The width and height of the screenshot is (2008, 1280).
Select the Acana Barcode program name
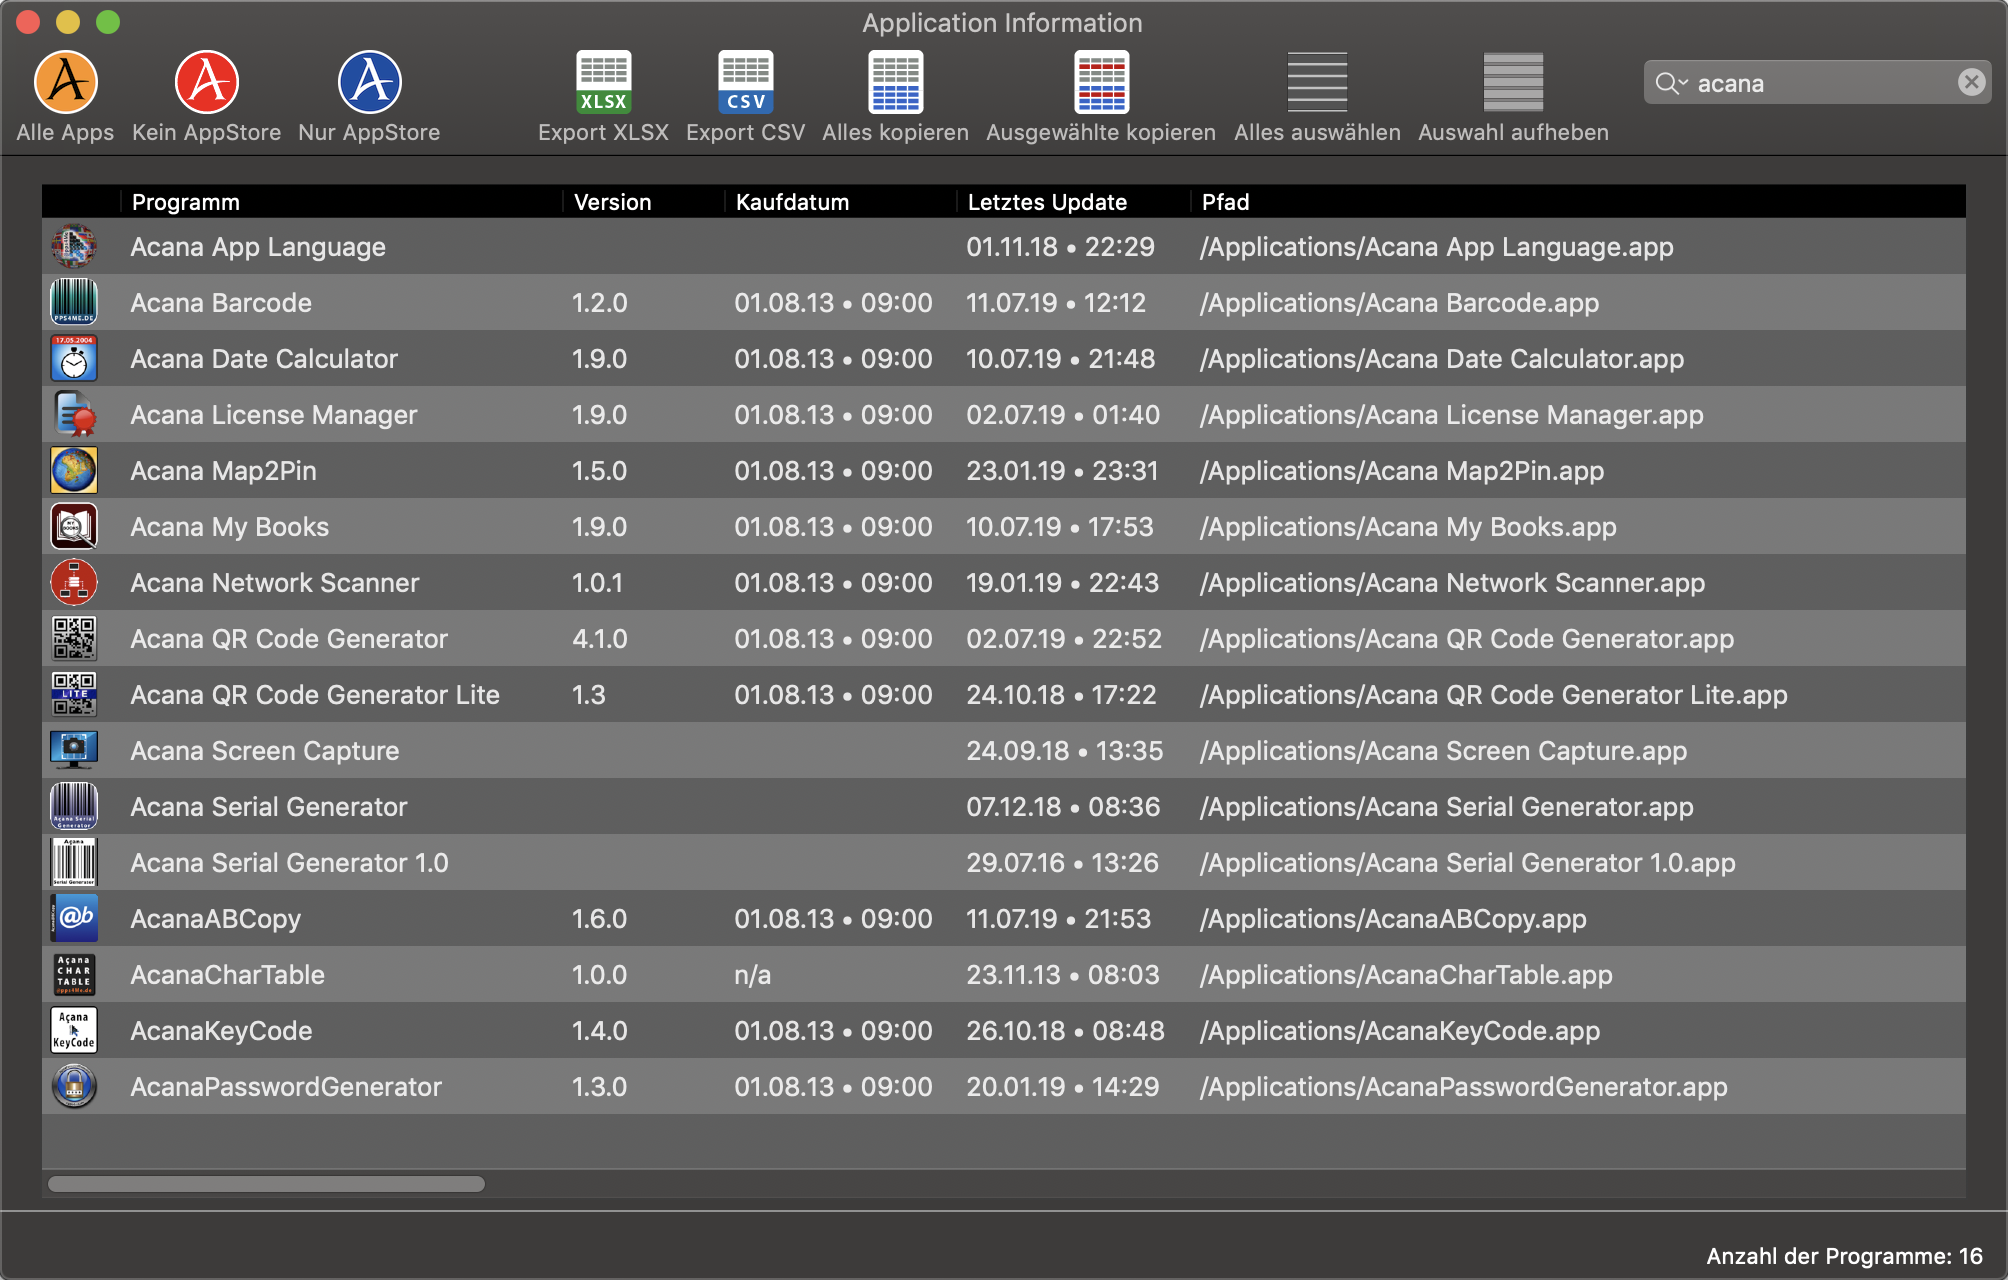(x=221, y=303)
